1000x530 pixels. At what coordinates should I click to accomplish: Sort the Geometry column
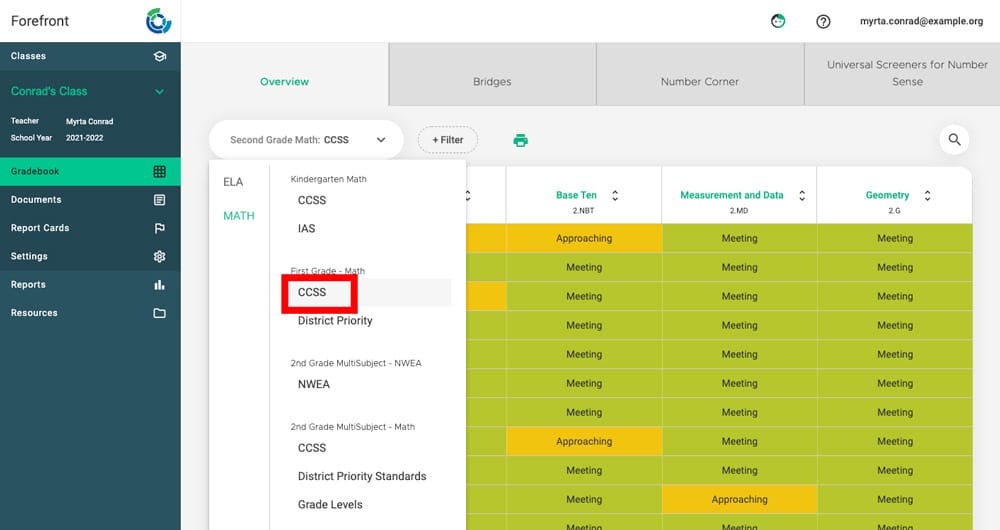927,195
